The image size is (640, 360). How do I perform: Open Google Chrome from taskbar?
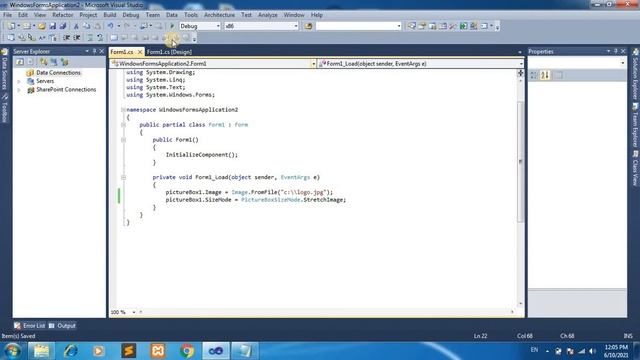(187, 351)
